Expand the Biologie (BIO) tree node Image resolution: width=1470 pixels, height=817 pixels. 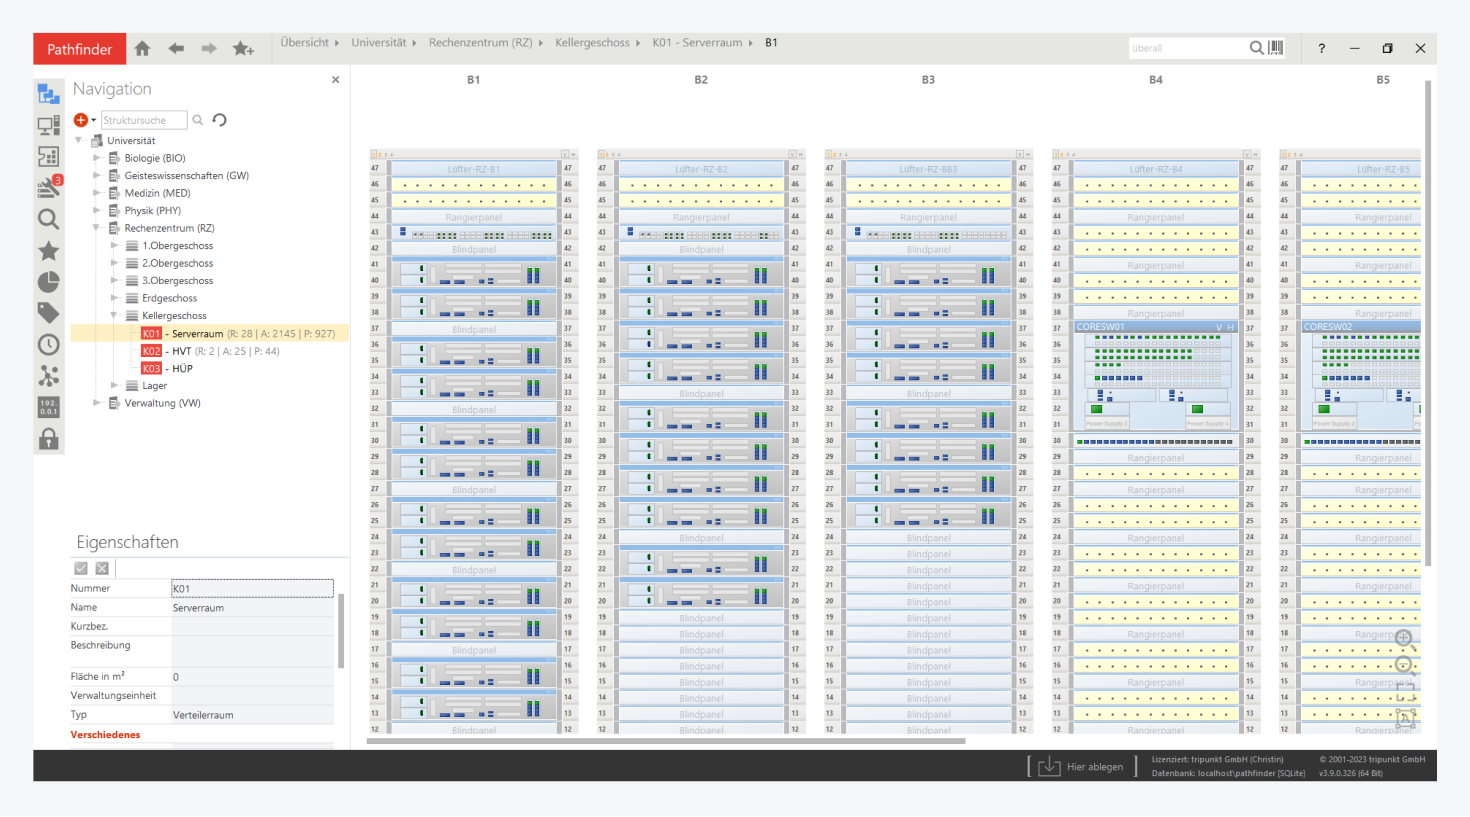point(97,158)
